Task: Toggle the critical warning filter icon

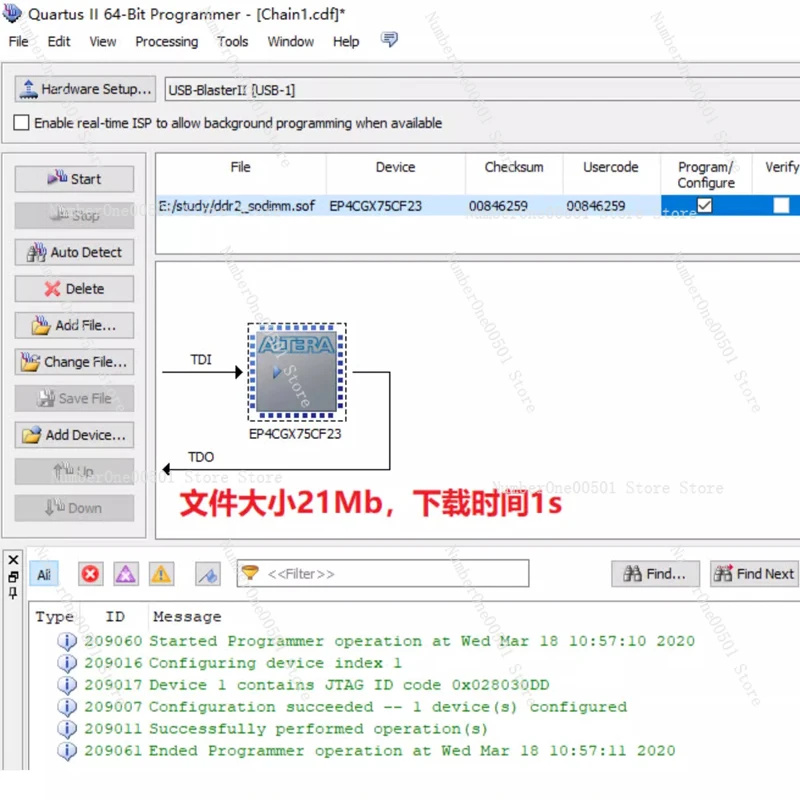Action: tap(126, 574)
